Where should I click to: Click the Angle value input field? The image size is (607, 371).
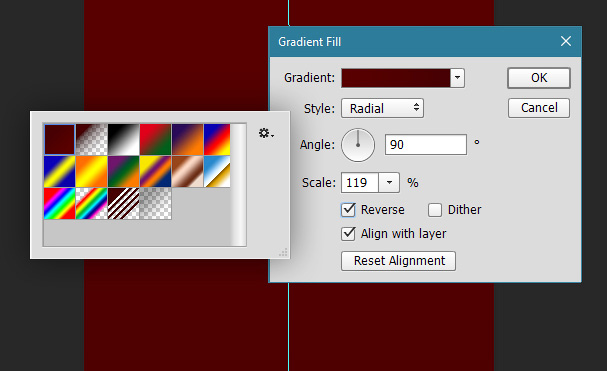(x=426, y=144)
